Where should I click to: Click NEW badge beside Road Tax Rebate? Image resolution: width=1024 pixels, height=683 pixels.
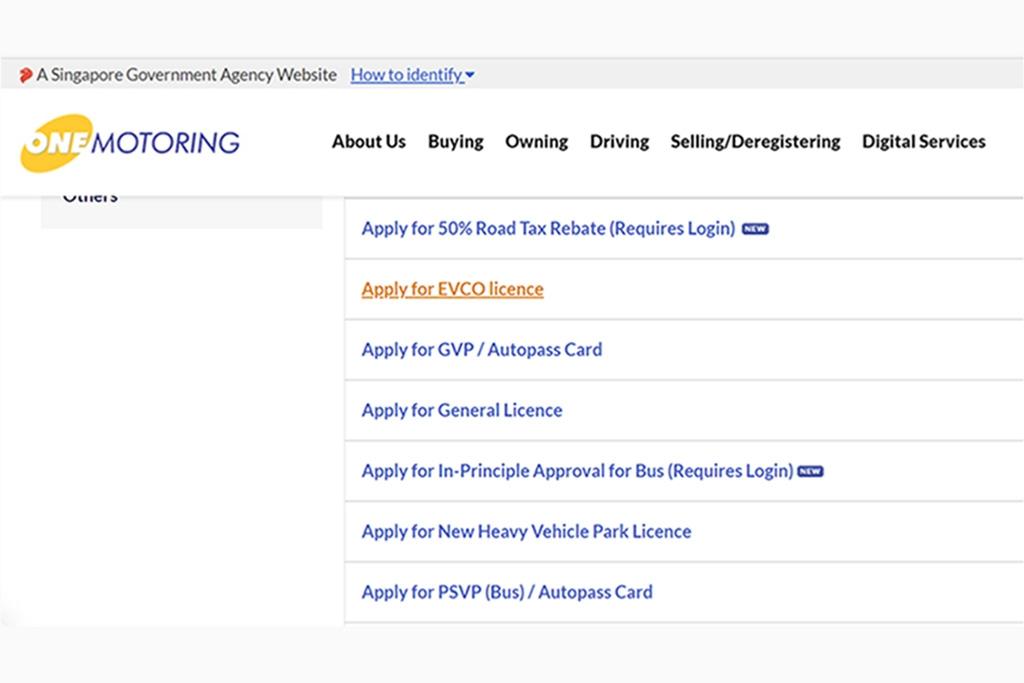click(x=755, y=229)
